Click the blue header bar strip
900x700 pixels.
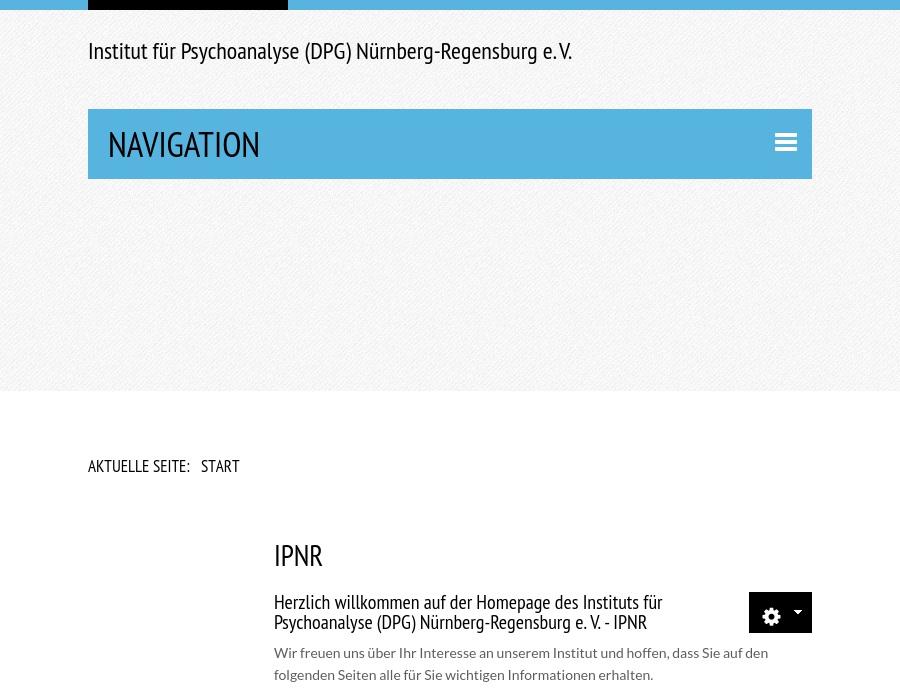click(x=550, y=4)
